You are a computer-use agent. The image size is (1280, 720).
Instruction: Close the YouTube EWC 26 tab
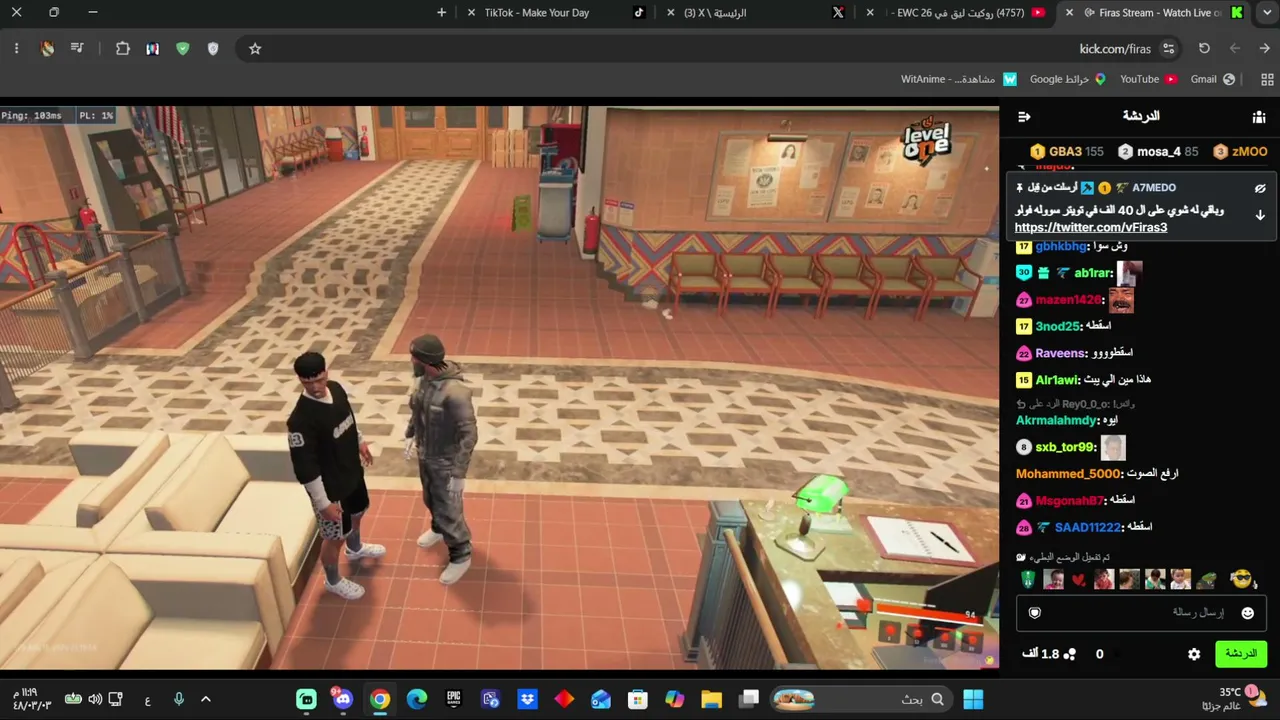(x=870, y=13)
